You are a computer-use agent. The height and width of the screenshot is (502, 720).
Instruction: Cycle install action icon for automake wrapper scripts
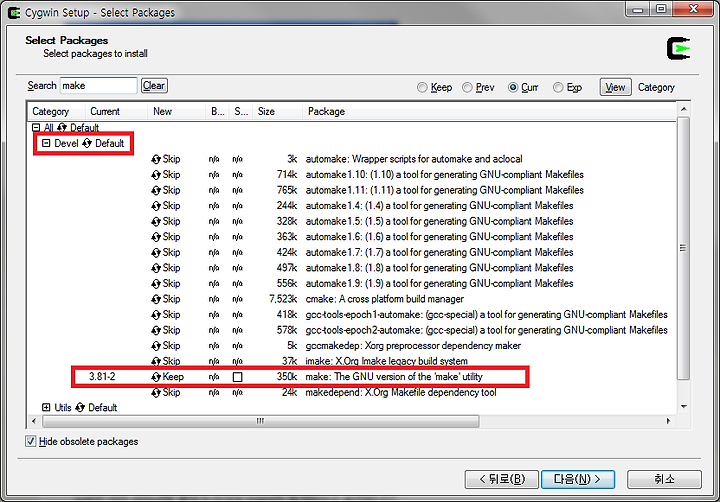pyautogui.click(x=156, y=159)
